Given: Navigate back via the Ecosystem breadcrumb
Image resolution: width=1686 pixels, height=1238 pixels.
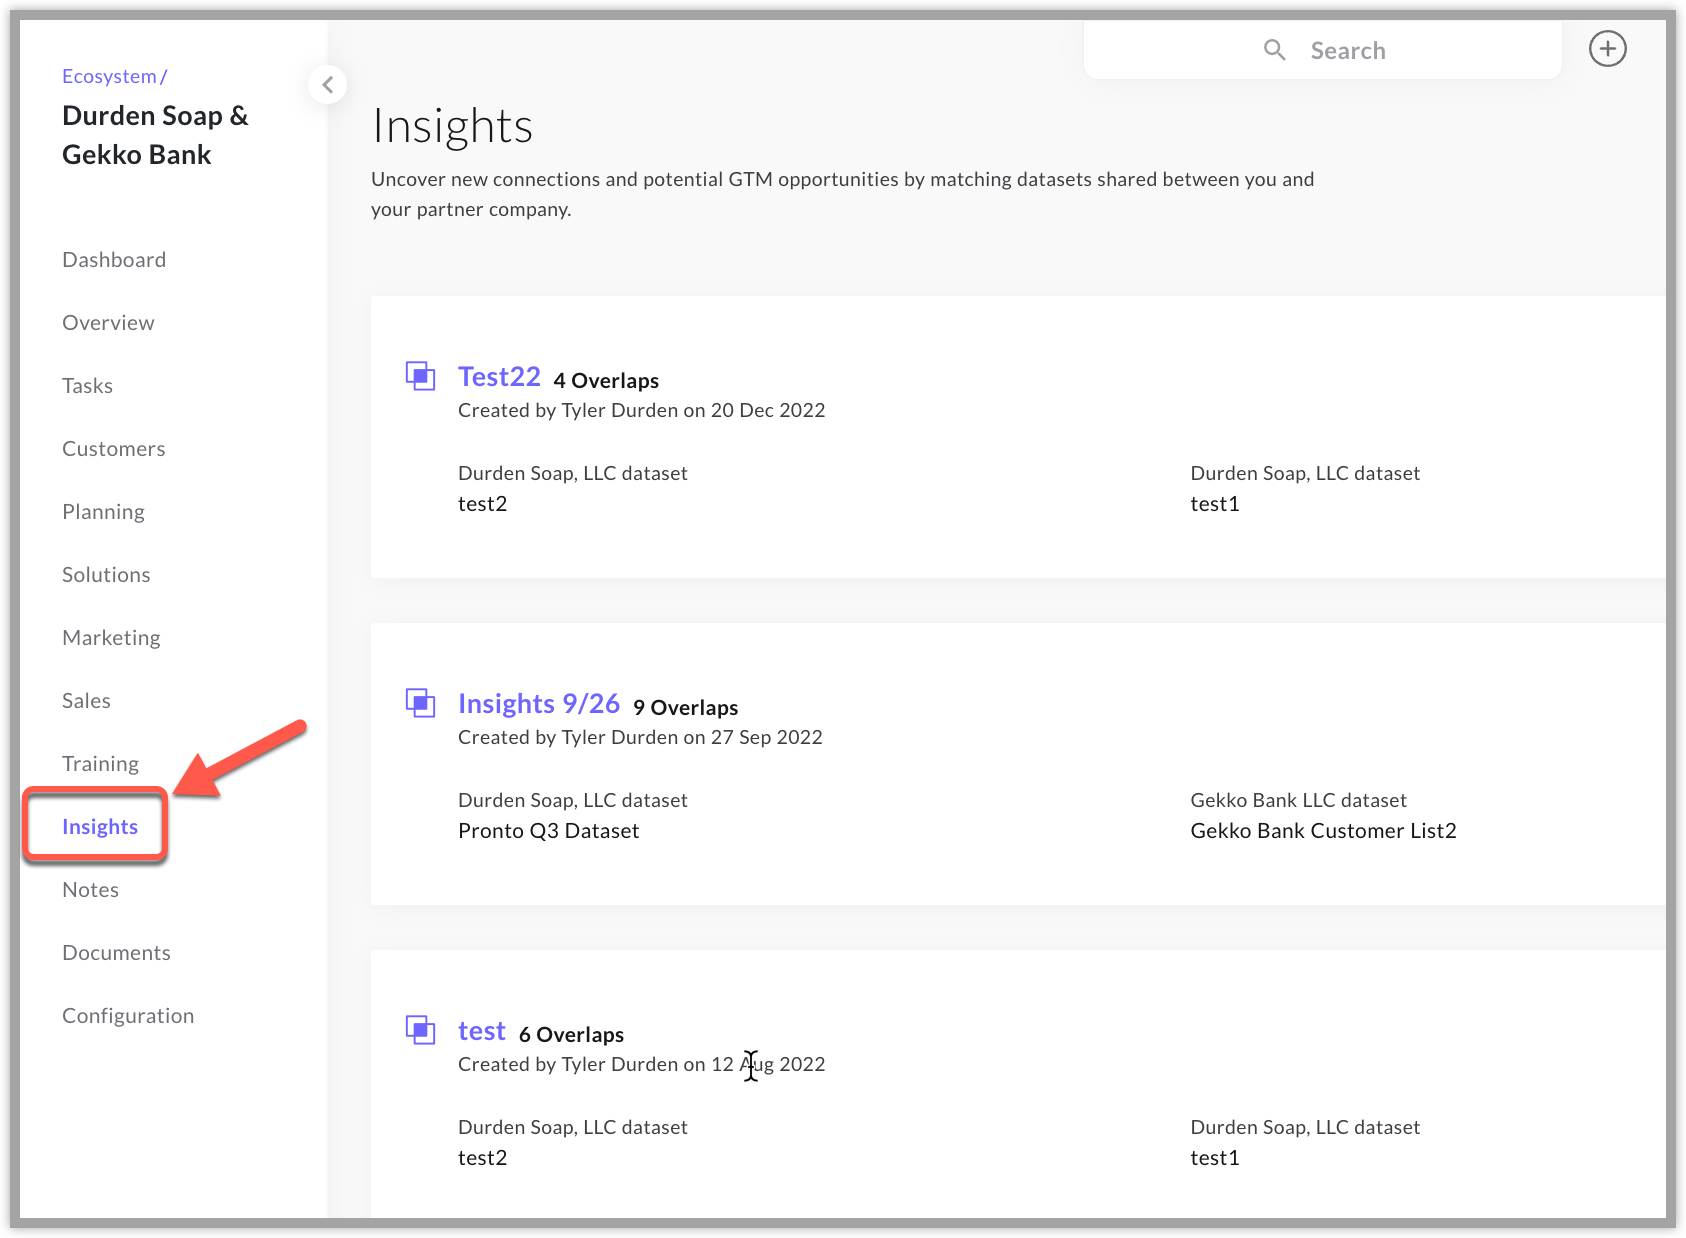Looking at the screenshot, I should (x=110, y=75).
